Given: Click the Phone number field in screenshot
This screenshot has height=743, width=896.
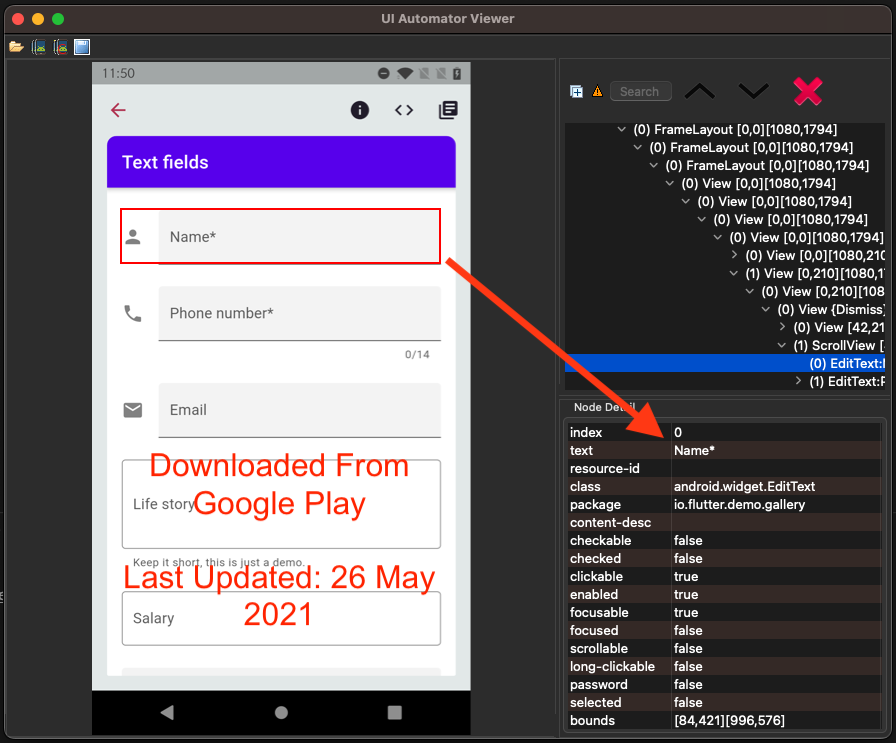Looking at the screenshot, I should 299,313.
